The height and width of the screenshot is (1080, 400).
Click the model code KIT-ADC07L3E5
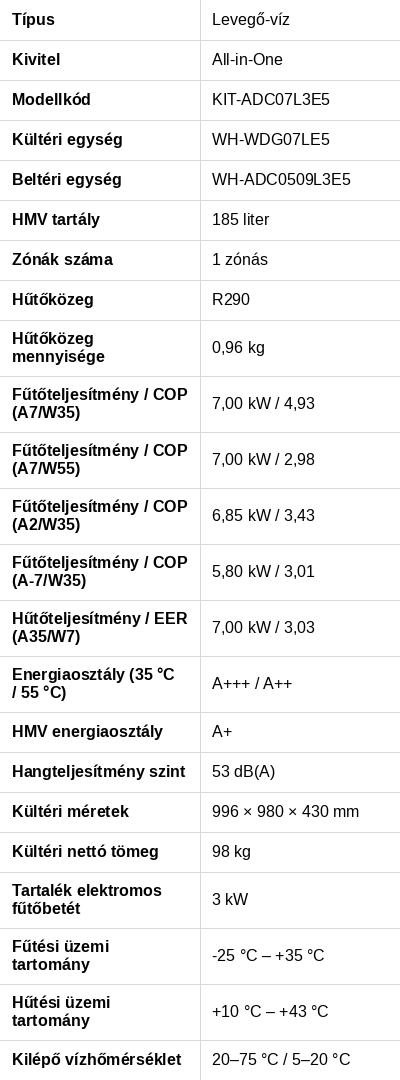click(x=271, y=100)
